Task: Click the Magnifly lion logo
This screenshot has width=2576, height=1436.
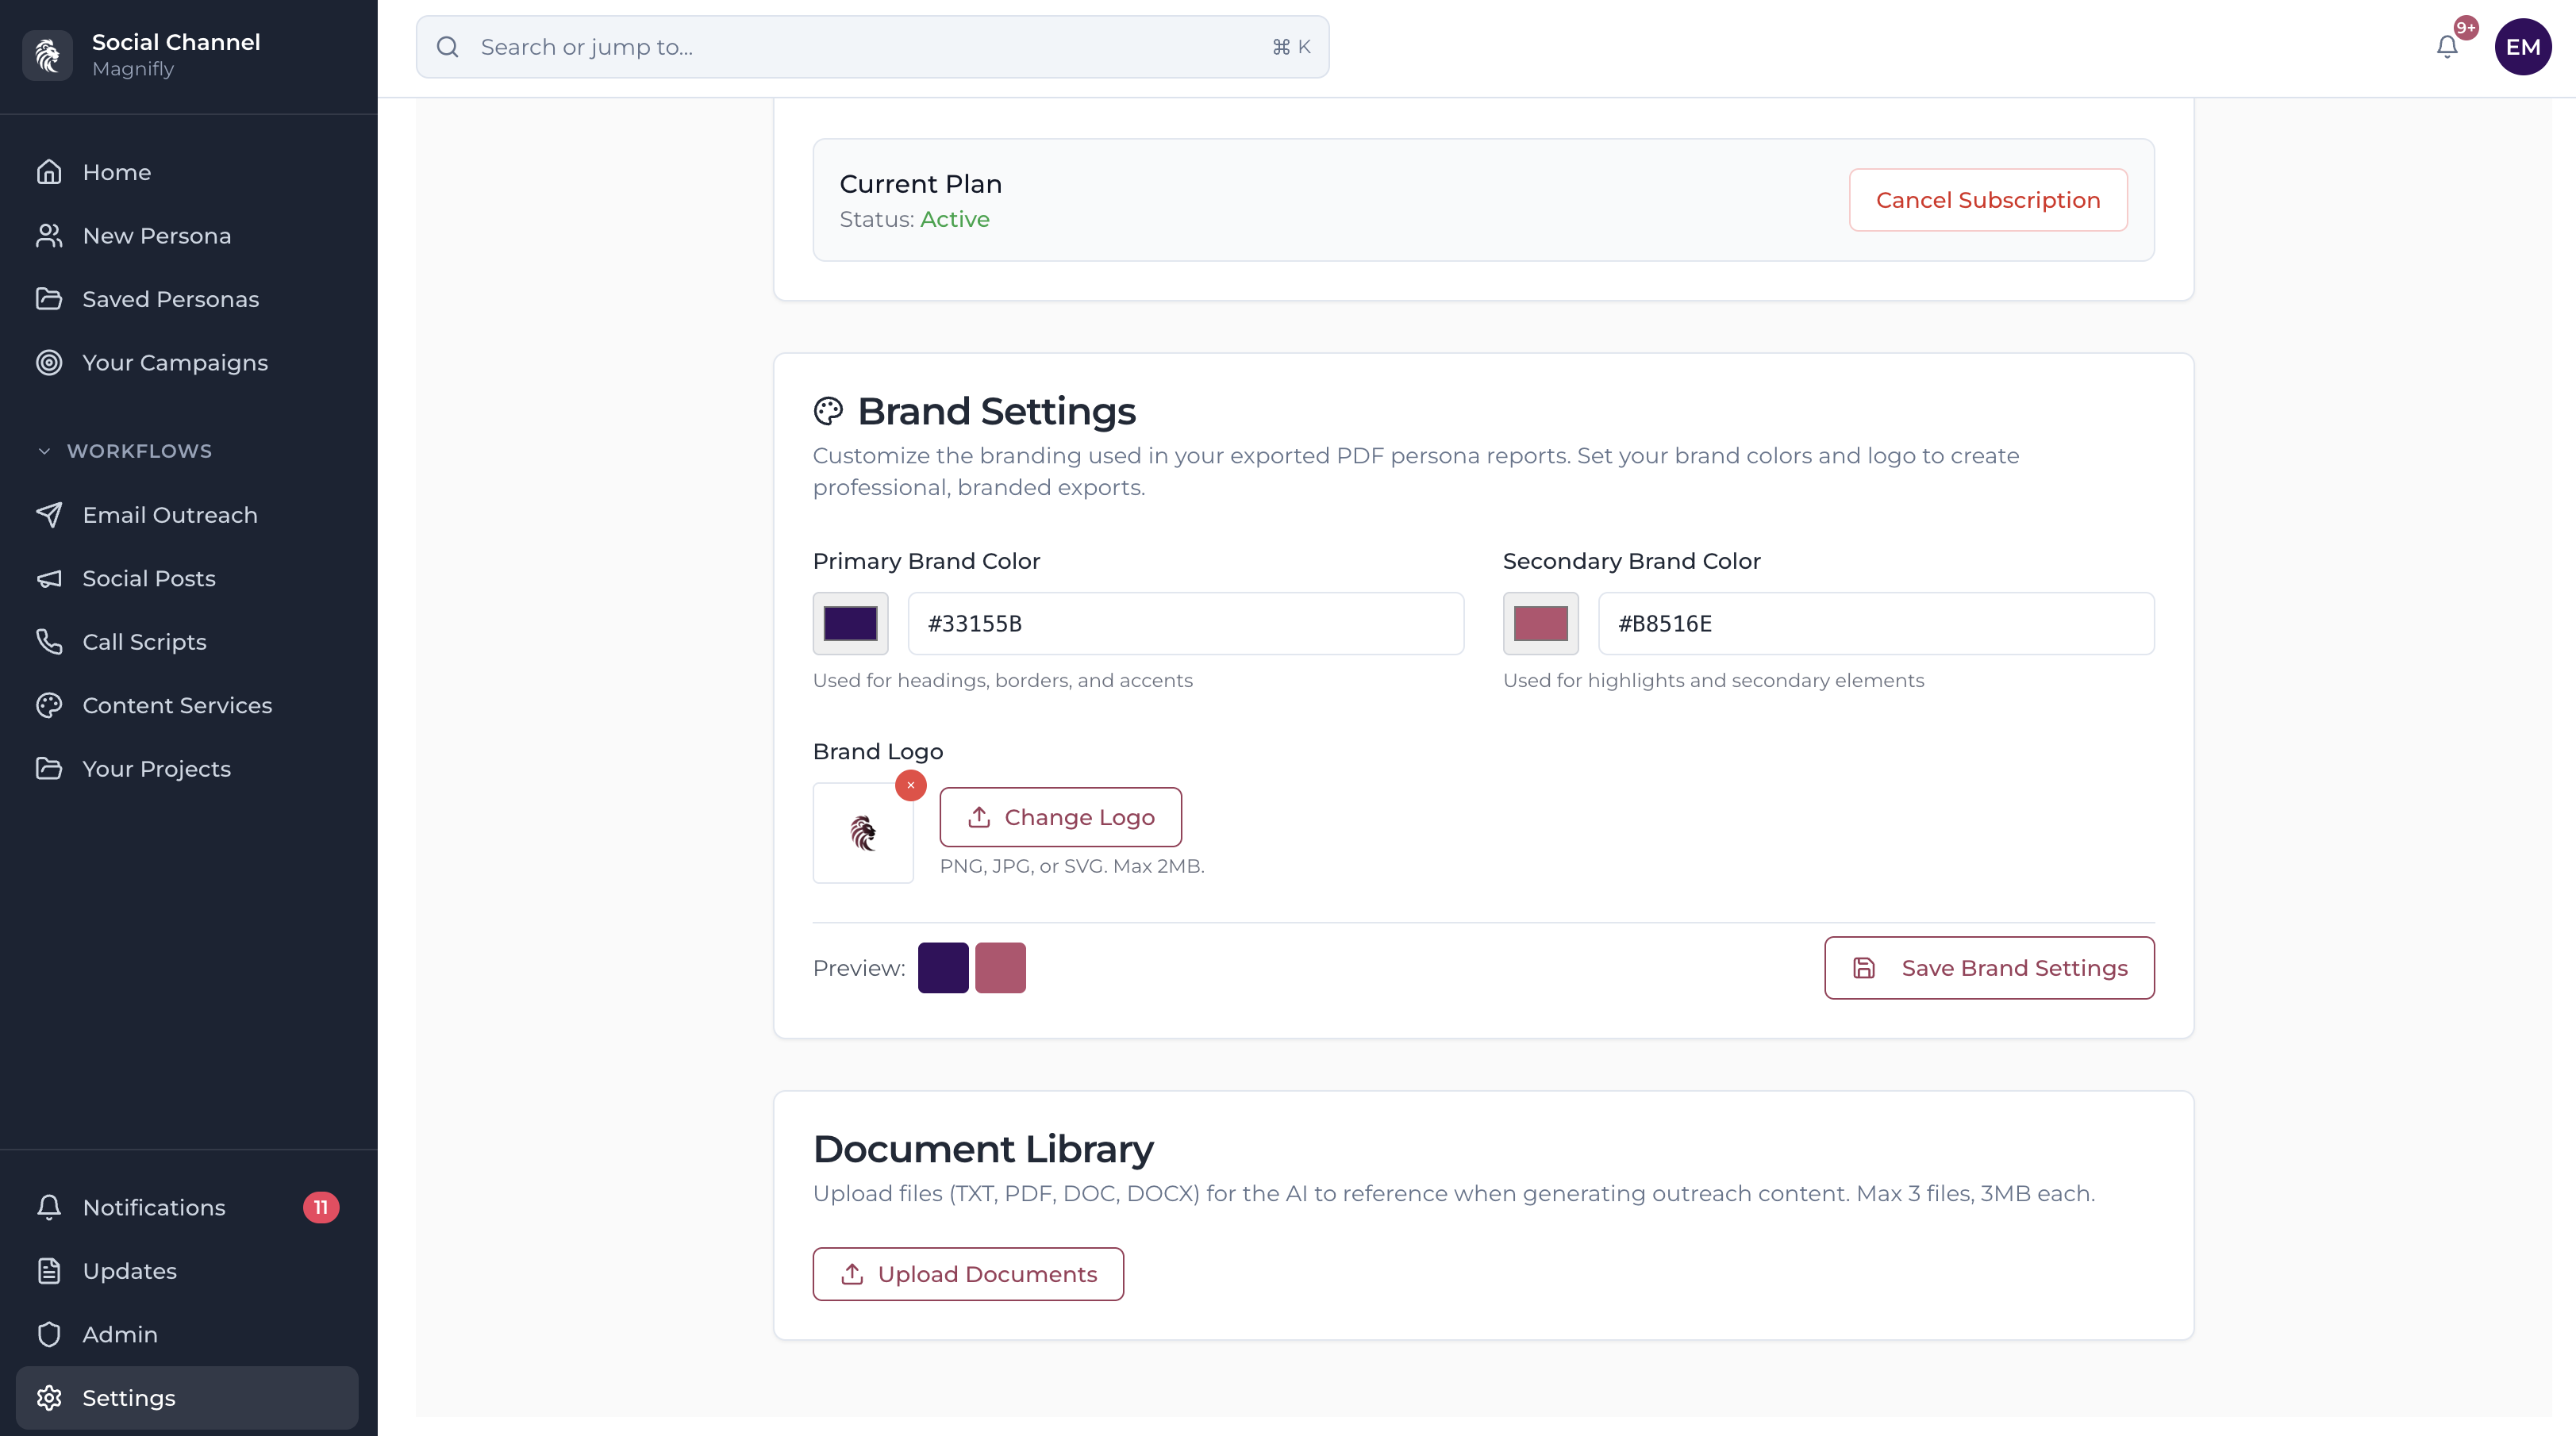Action: tap(47, 55)
